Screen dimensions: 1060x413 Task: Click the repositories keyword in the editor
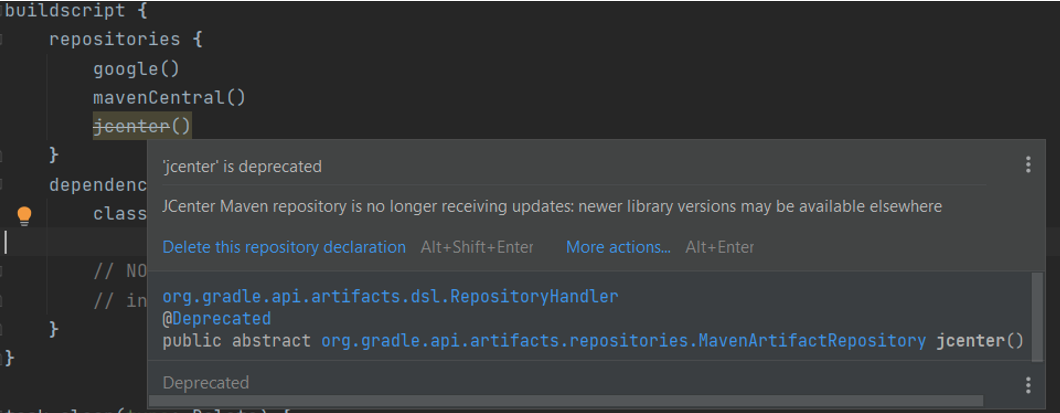coord(115,40)
